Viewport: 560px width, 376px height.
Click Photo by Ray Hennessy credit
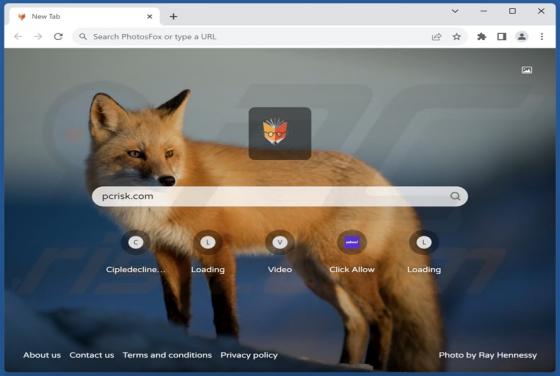click(488, 355)
